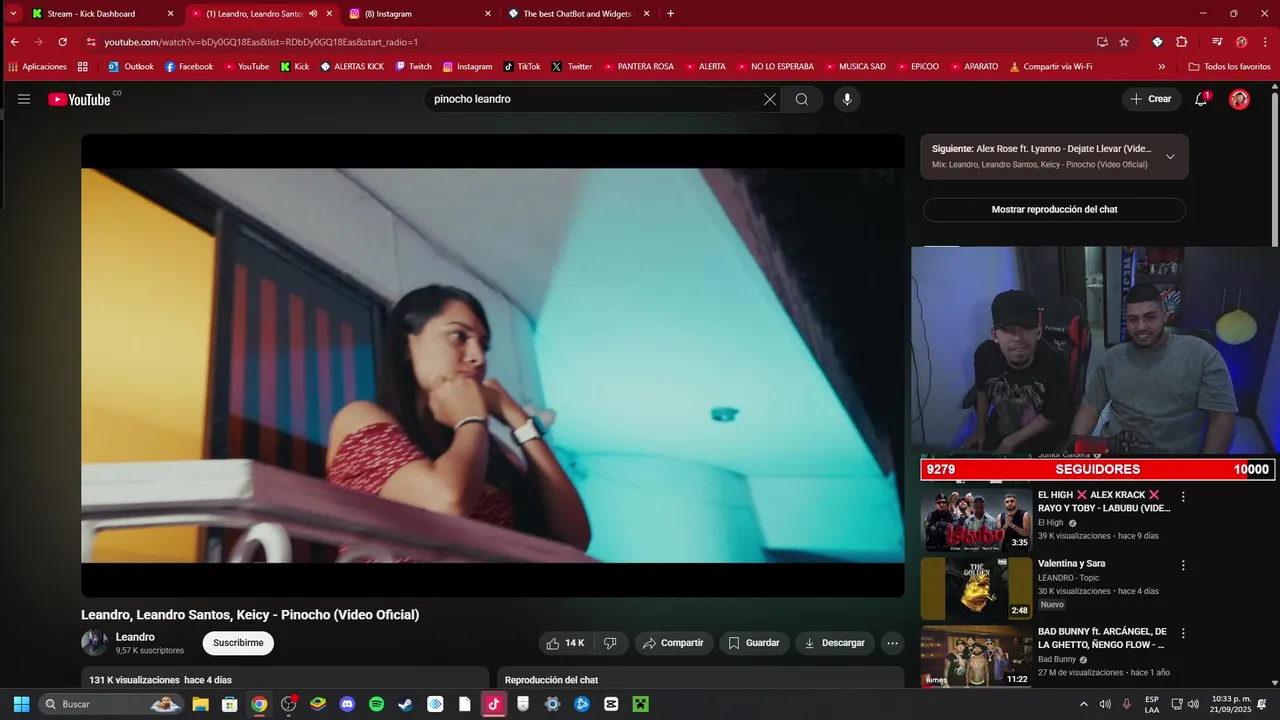This screenshot has width=1280, height=720.
Task: Go to YouTube home via logo
Action: [x=79, y=99]
